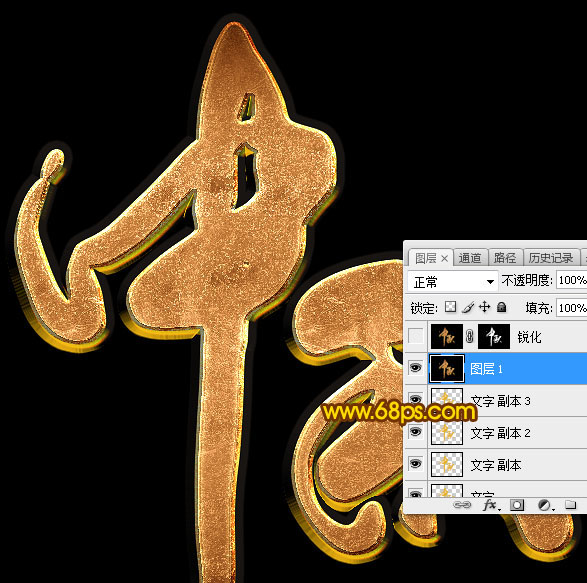Click the 文字 副本 layer thumbnail

[447, 464]
